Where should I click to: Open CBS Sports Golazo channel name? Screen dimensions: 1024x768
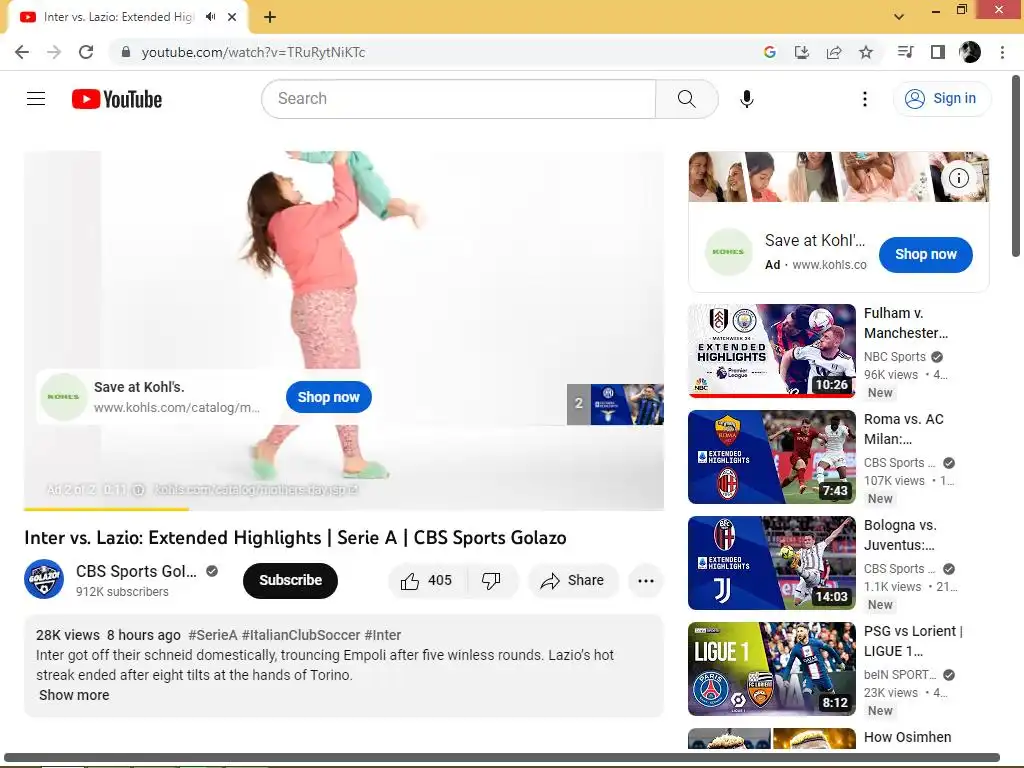[136, 571]
